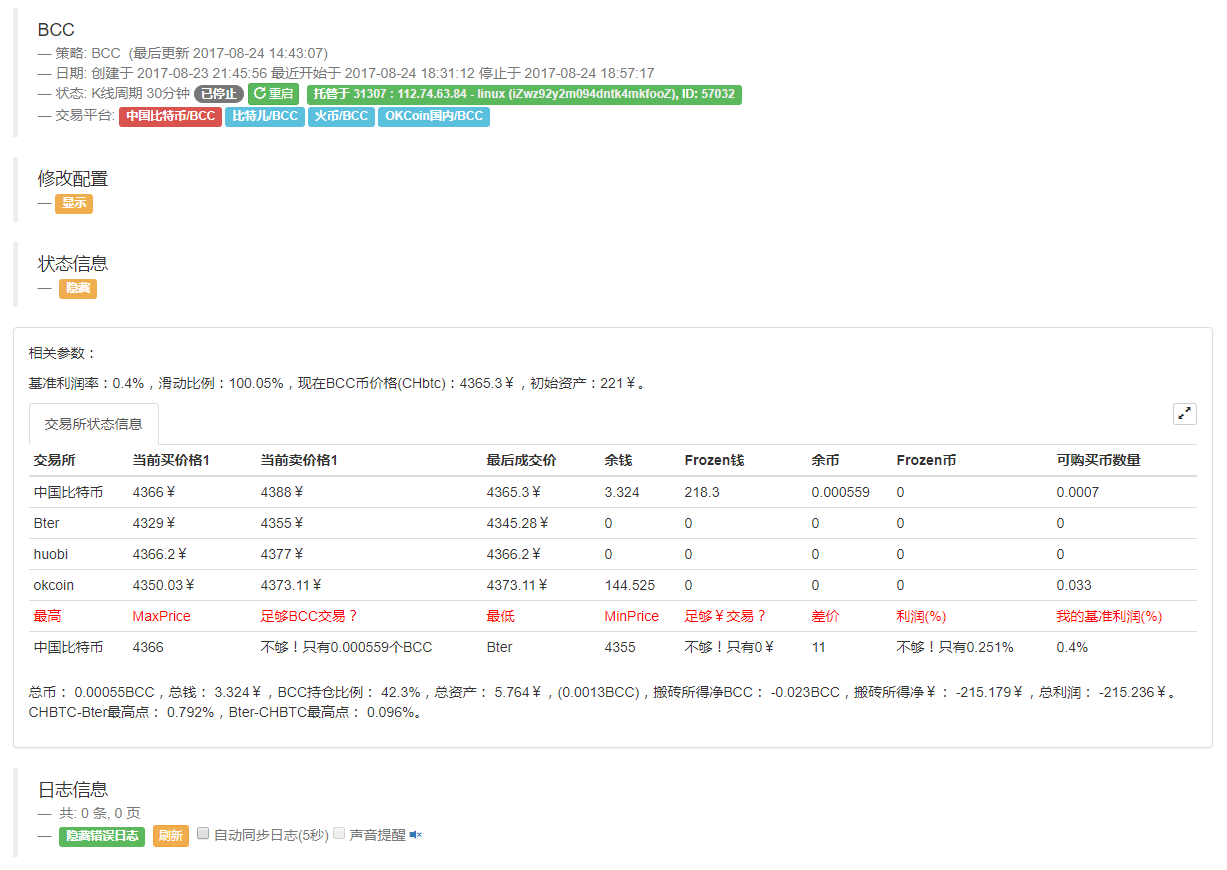Click the 重启 restart button
The image size is (1227, 870).
pos(274,94)
